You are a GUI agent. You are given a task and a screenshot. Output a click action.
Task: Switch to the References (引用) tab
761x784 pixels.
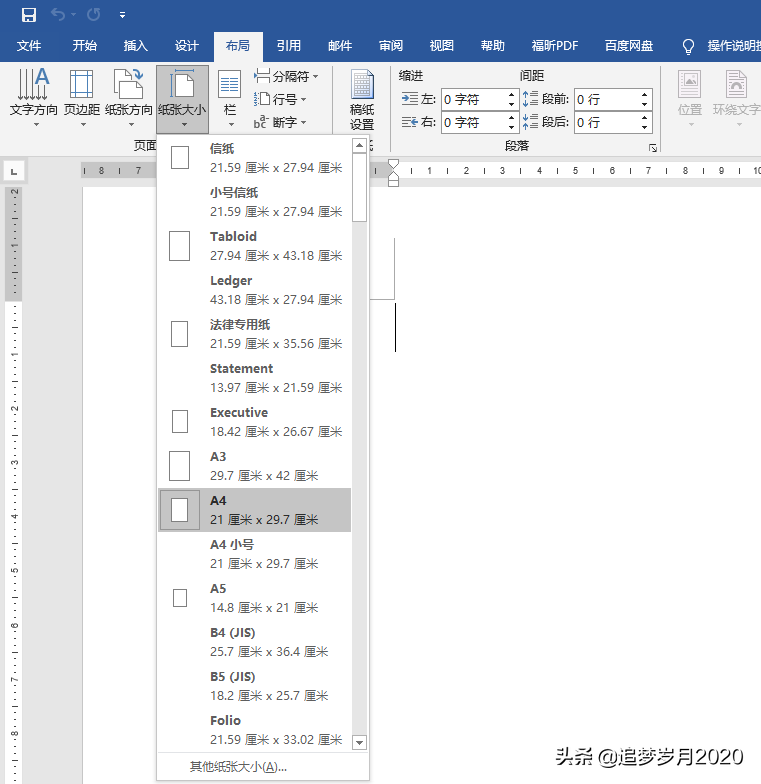click(289, 46)
